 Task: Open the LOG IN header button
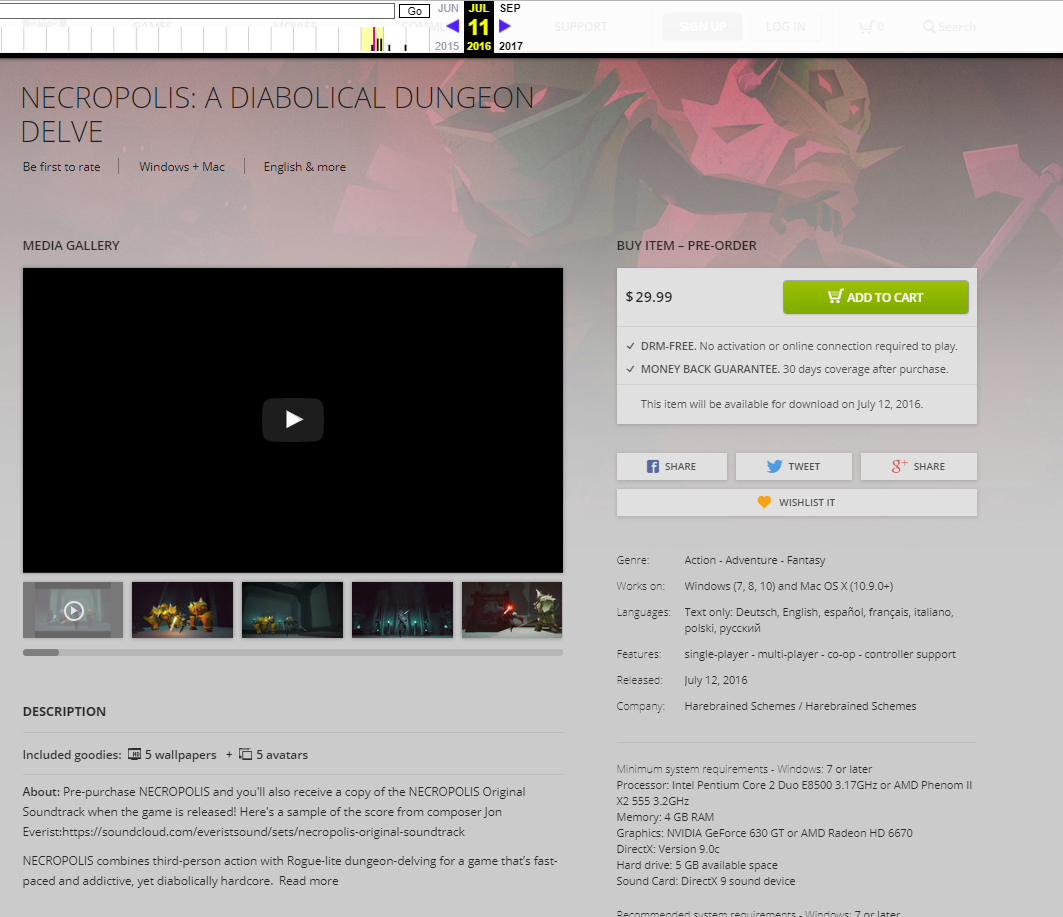pyautogui.click(x=785, y=27)
